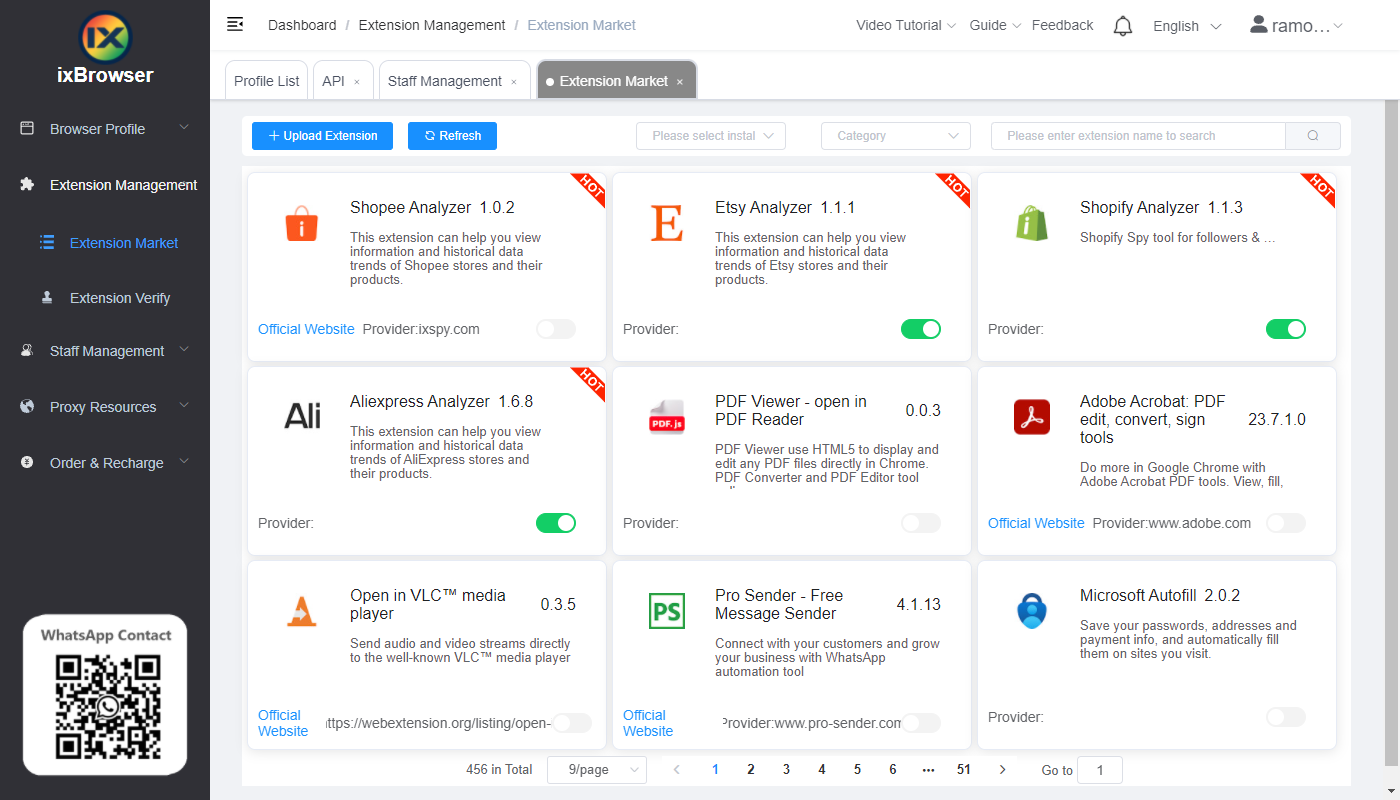
Task: Open the ixBrowser logo icon
Action: (104, 38)
